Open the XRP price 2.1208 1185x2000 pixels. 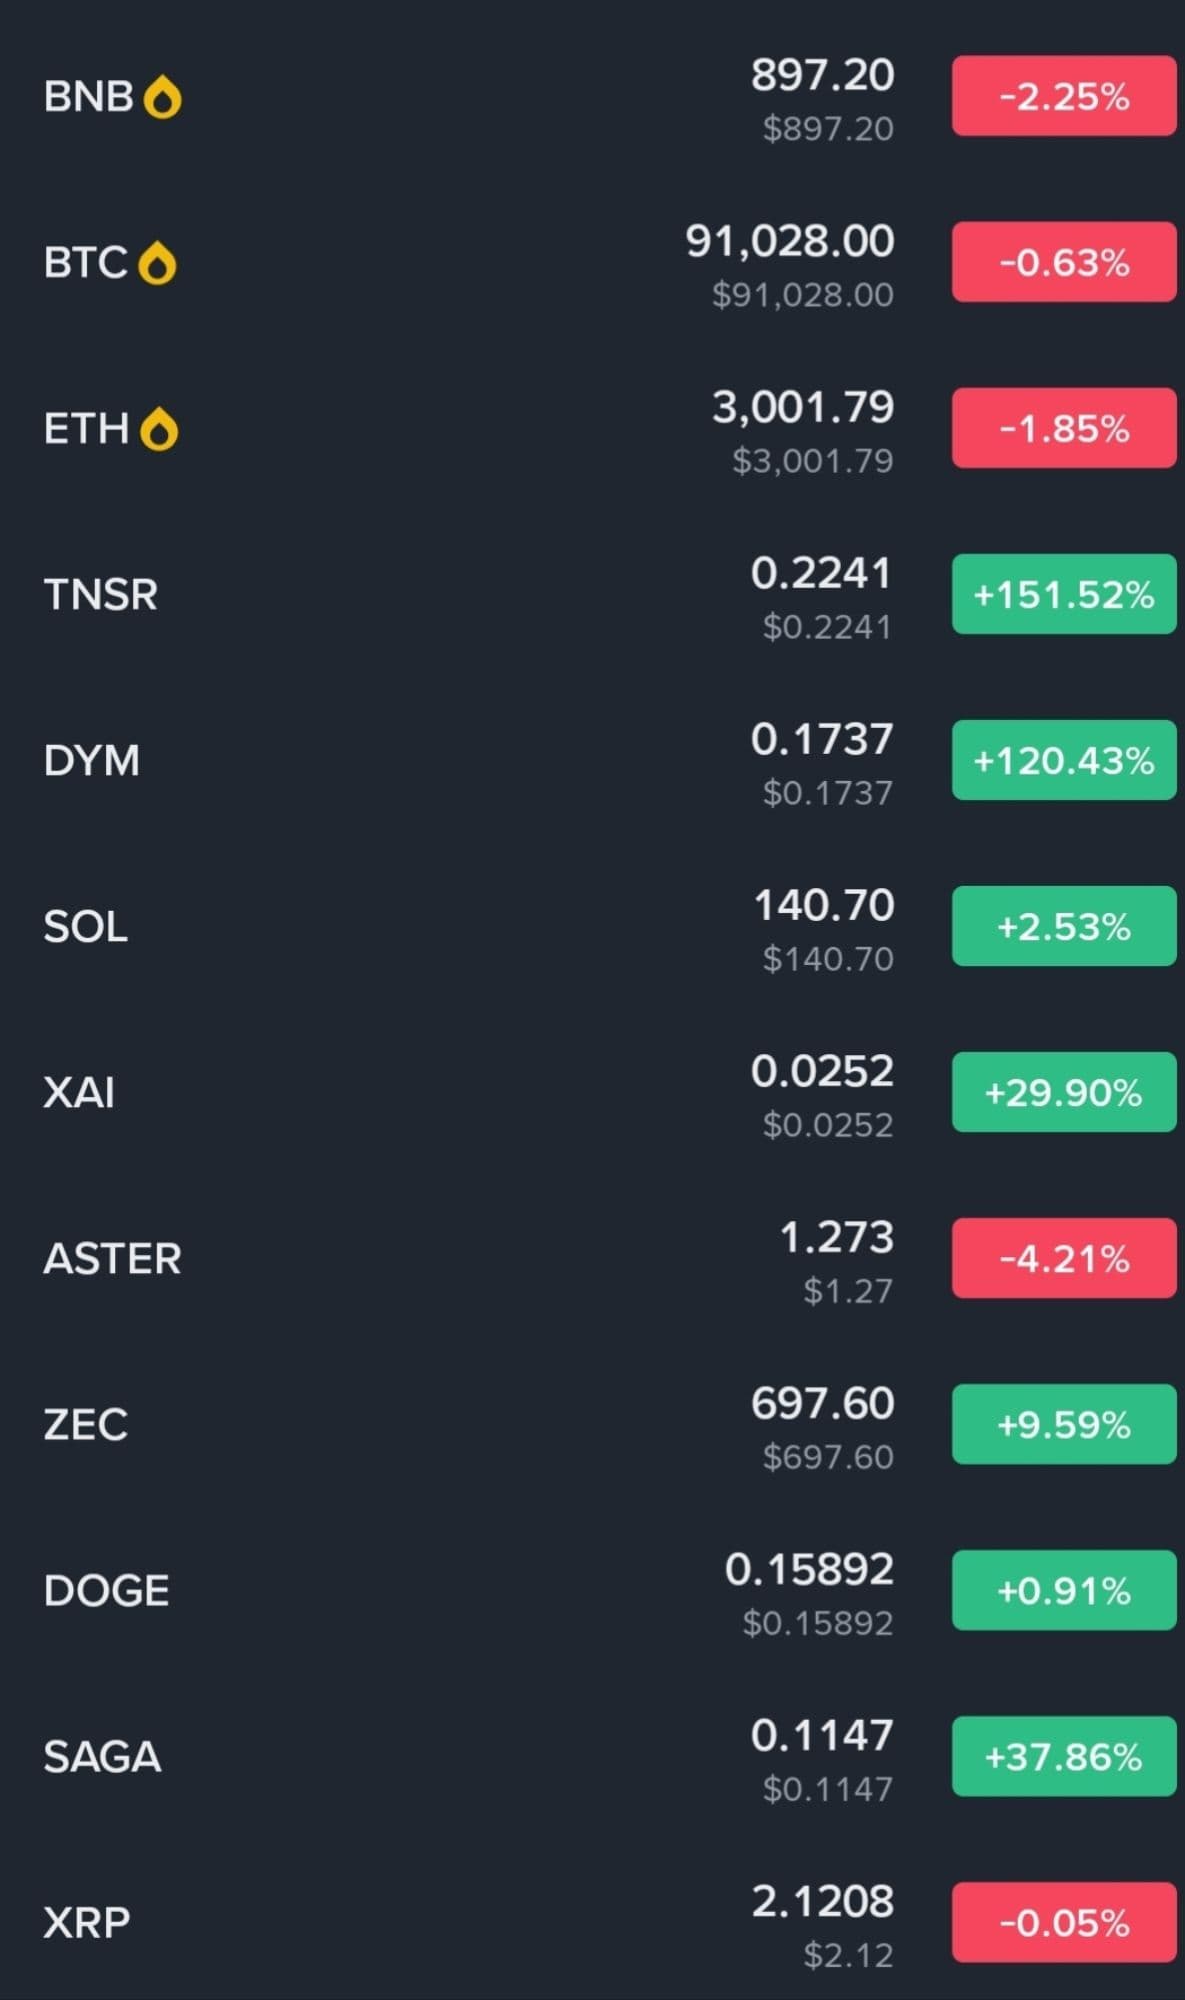[x=822, y=1902]
